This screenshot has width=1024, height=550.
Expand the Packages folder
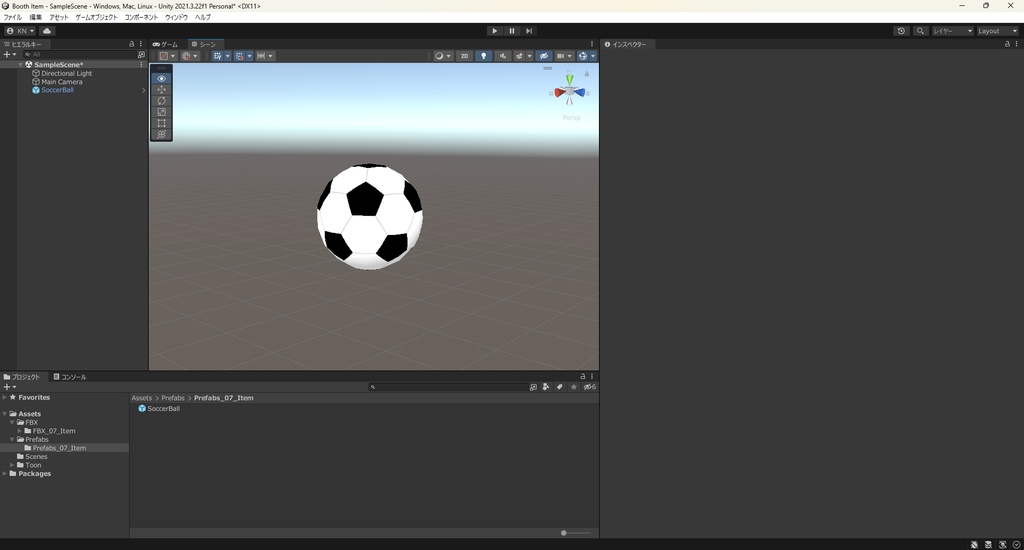click(5, 474)
